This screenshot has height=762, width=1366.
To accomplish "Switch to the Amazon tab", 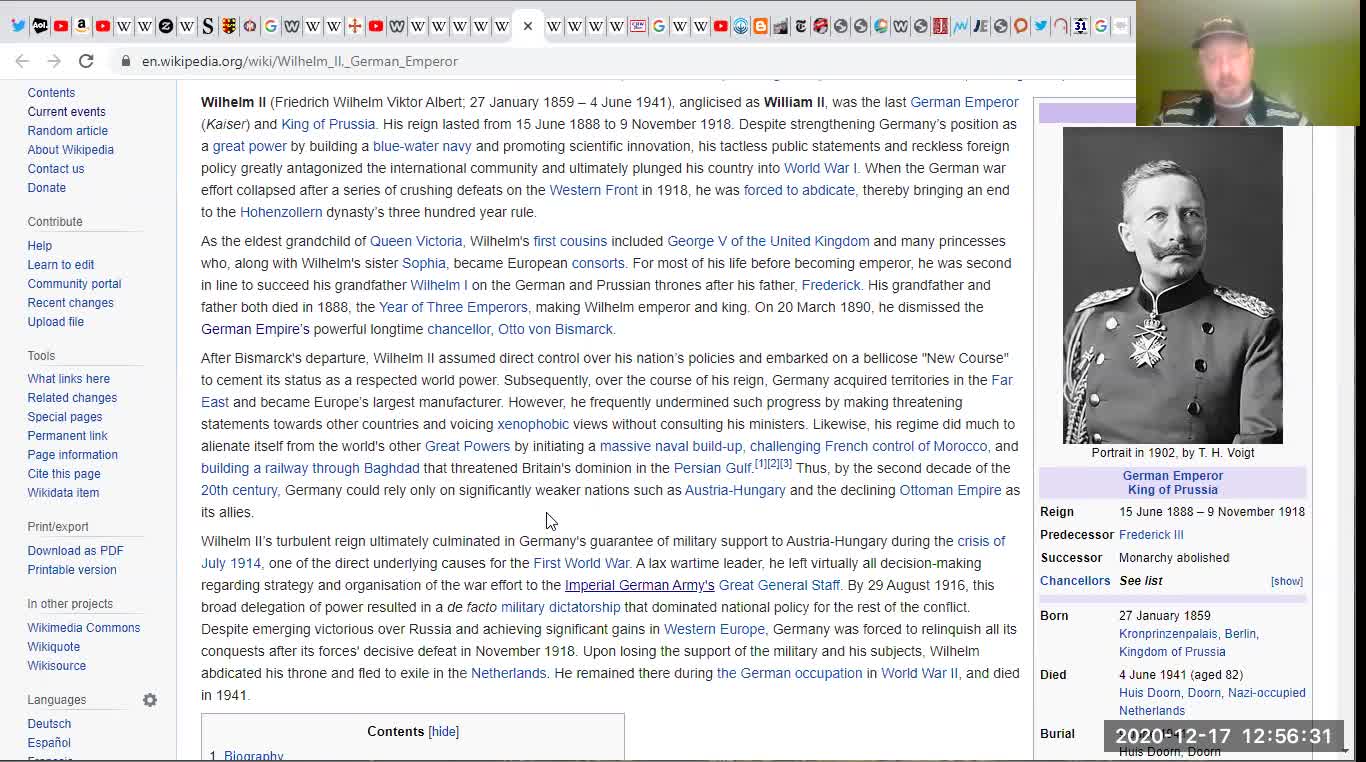I will tap(81, 26).
